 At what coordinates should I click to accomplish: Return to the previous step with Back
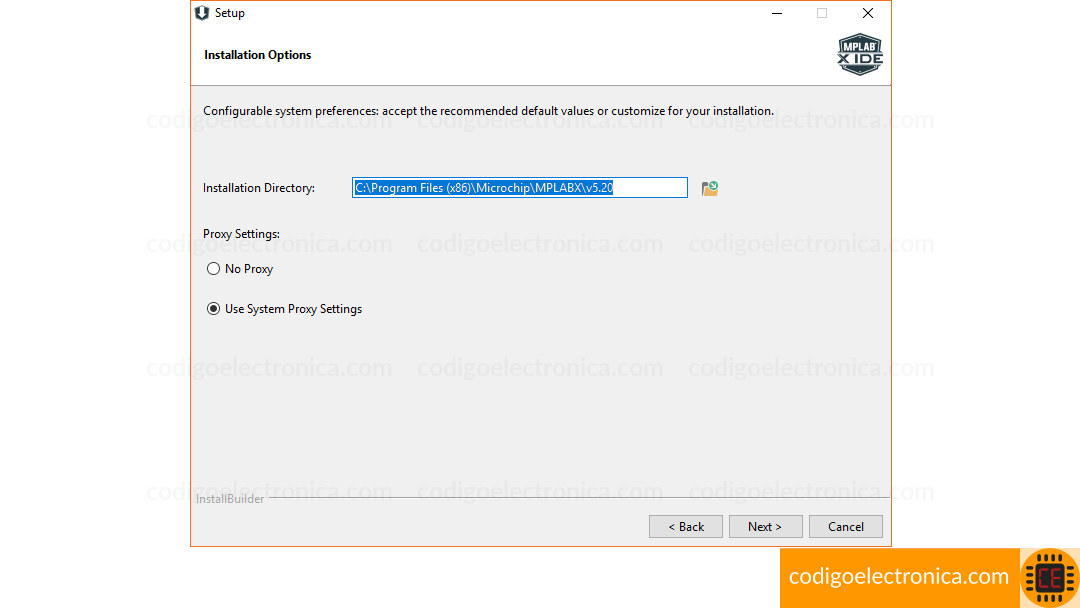point(685,527)
